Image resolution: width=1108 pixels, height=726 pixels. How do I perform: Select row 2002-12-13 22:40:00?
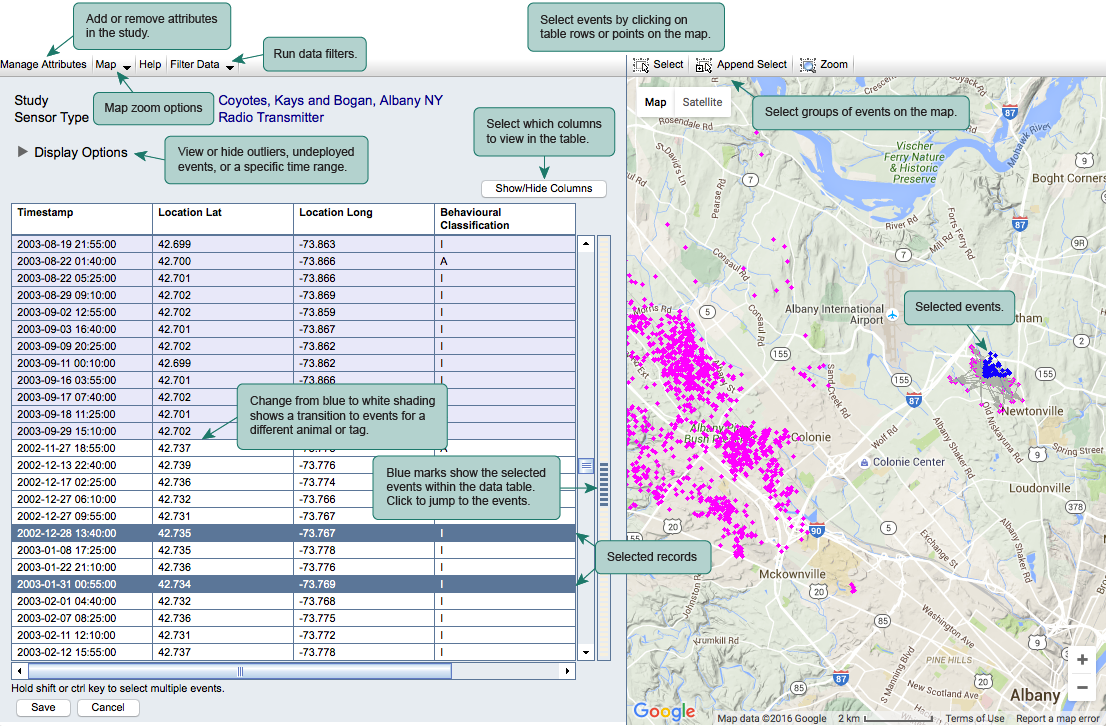click(x=293, y=465)
